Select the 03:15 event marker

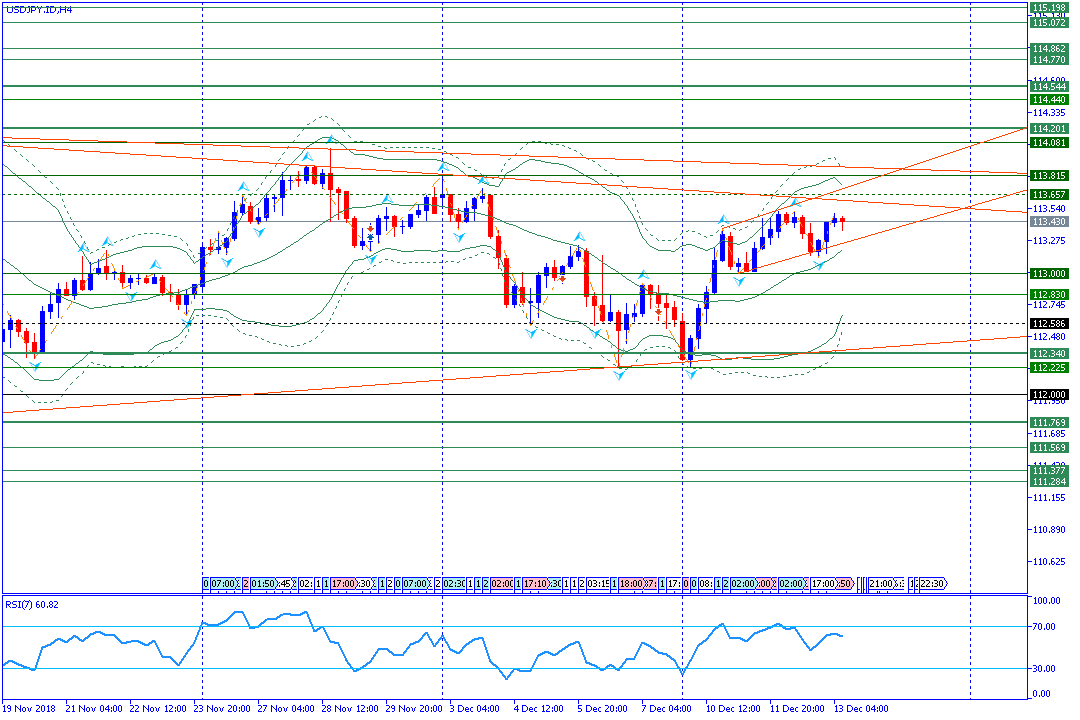(598, 584)
